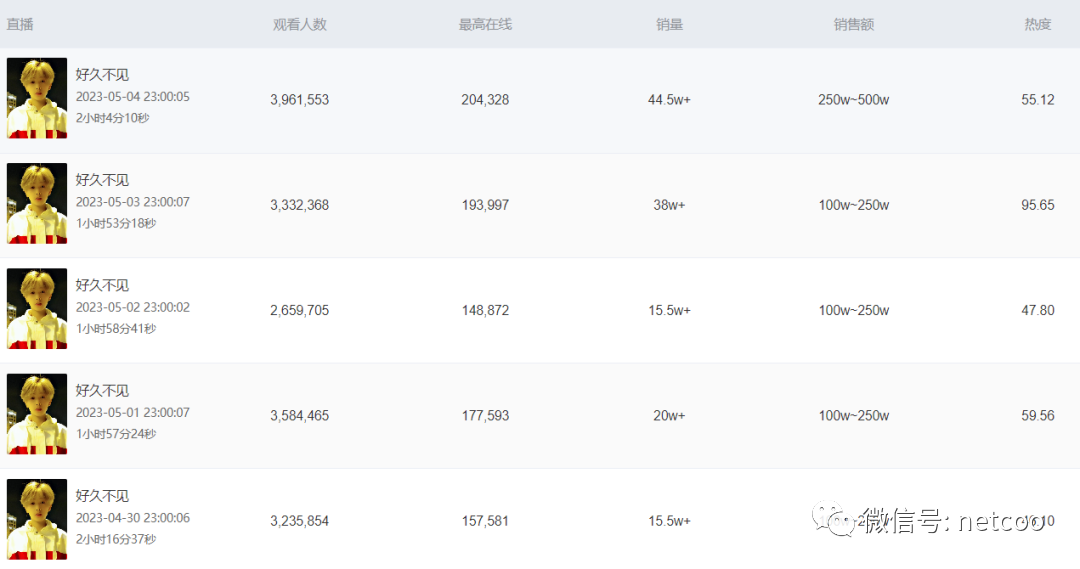Select the 95.65 heat value

pos(1038,205)
